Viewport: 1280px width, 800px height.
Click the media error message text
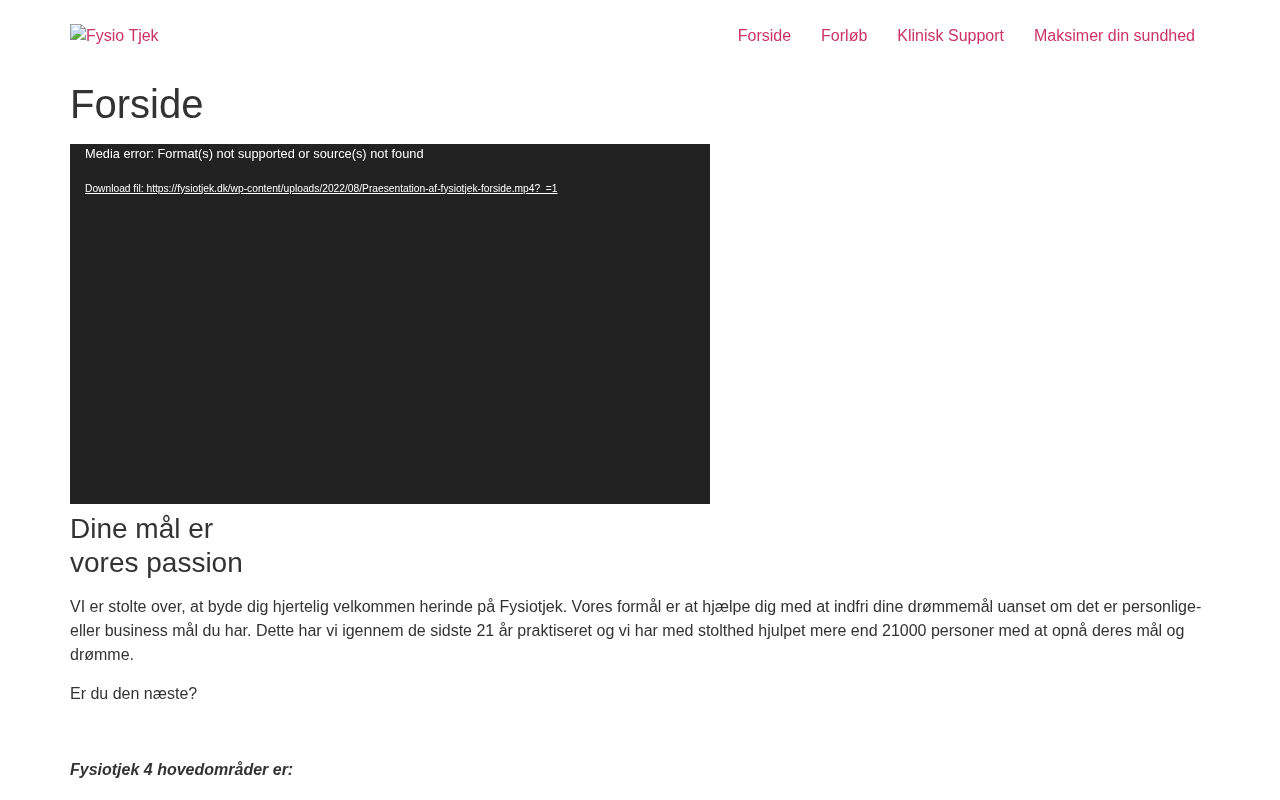pos(254,154)
